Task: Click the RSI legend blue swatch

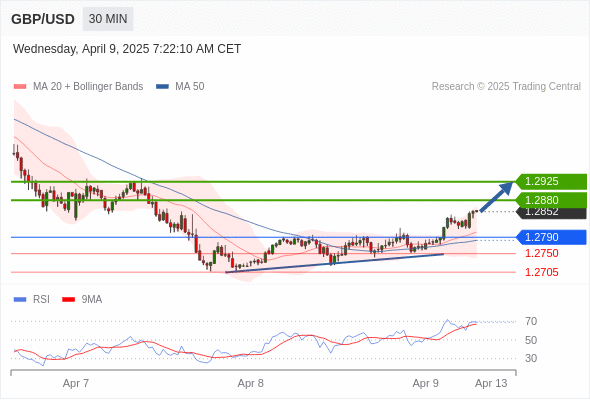Action: 20,300
